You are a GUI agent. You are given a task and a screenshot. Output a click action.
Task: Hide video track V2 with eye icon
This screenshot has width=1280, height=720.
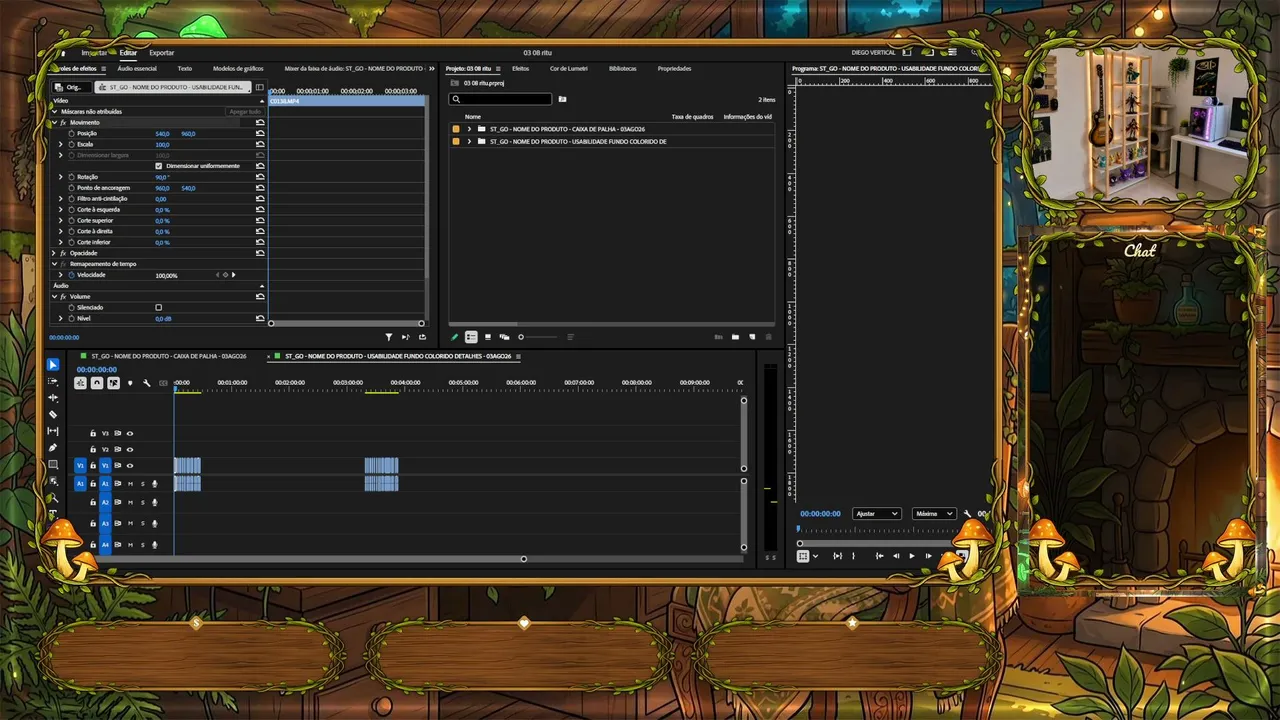click(130, 450)
